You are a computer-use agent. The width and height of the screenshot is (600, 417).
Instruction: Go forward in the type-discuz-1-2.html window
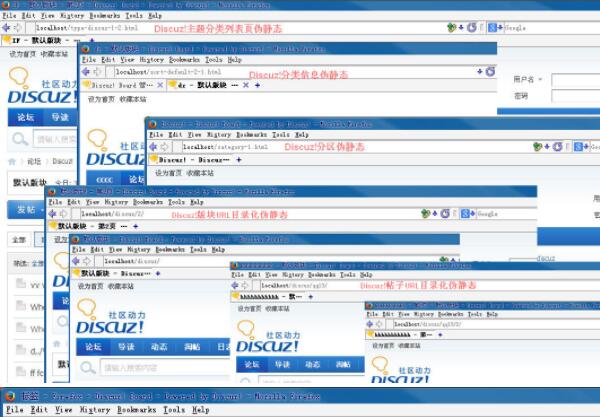(x=18, y=28)
